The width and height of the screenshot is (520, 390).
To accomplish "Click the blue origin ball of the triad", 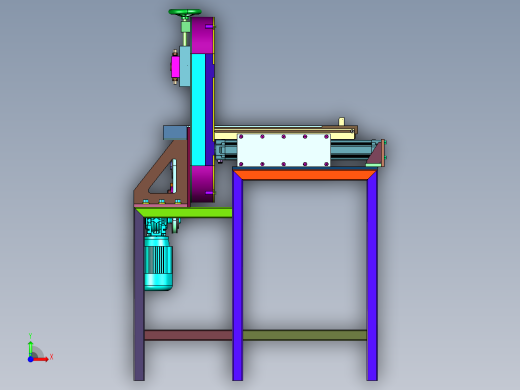I will pos(30,359).
